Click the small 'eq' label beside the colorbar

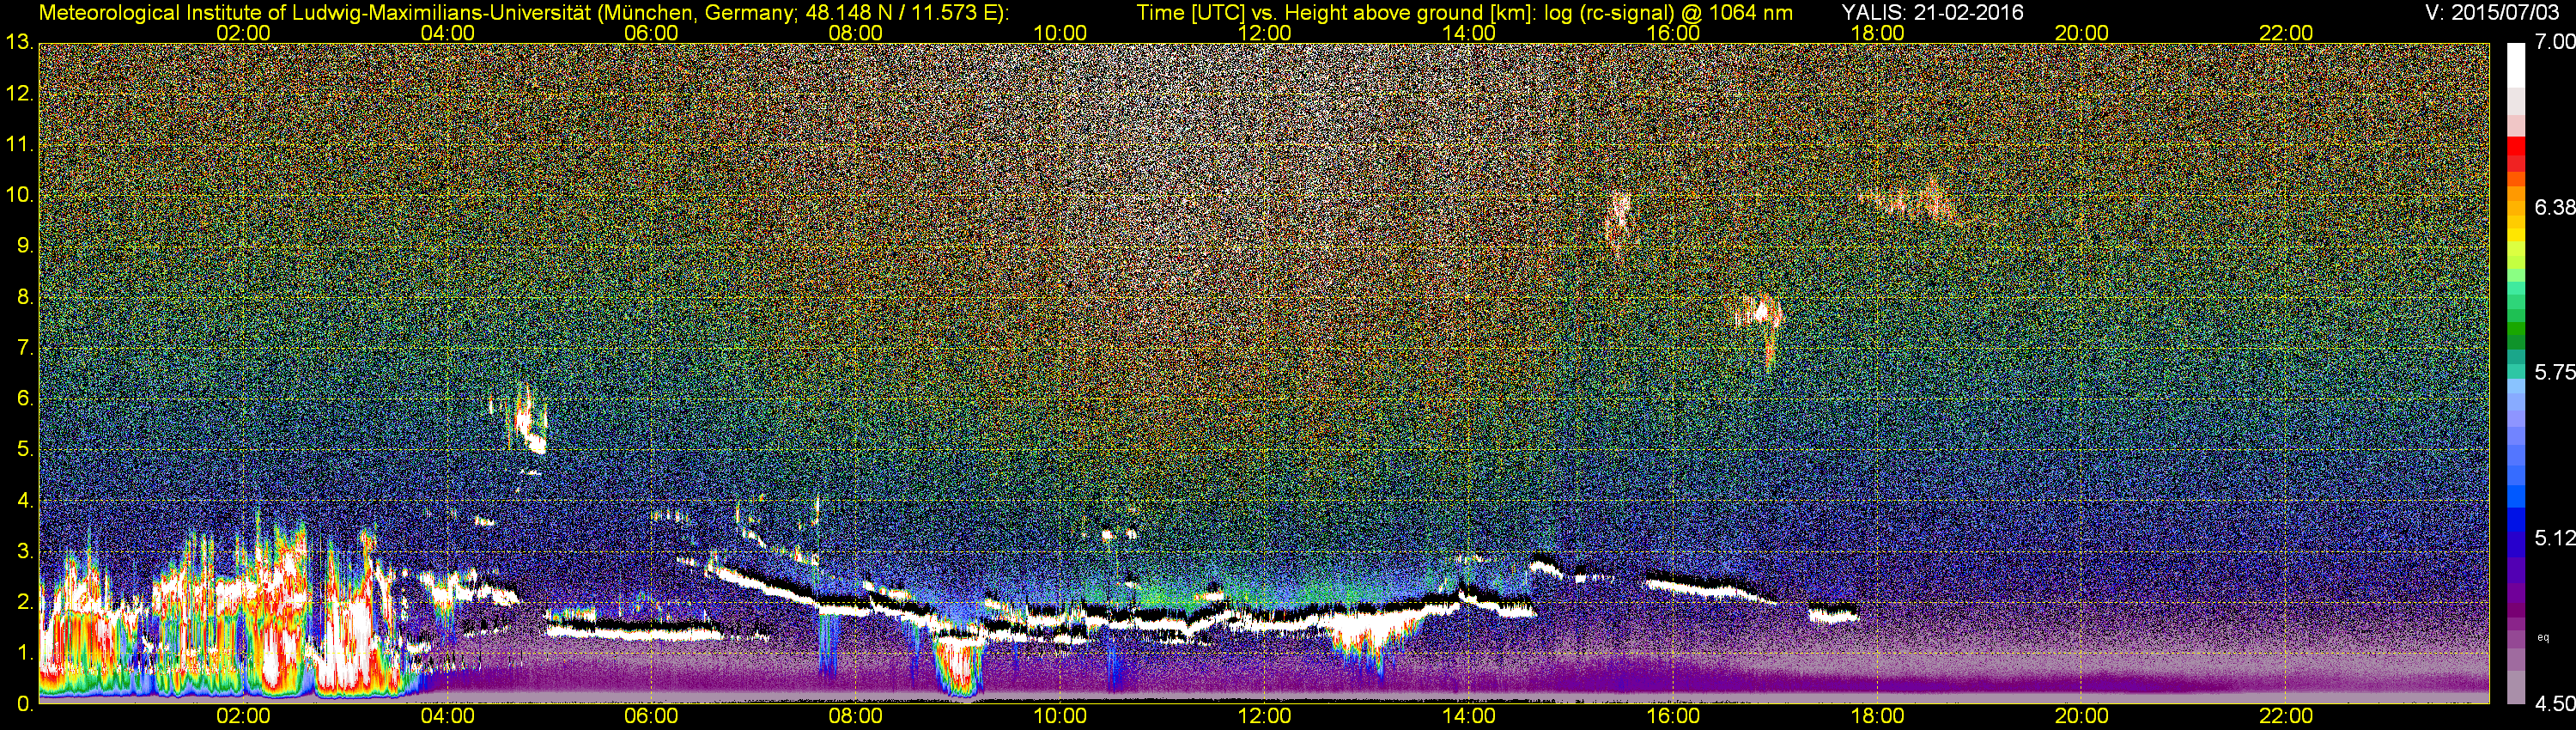pos(2543,637)
